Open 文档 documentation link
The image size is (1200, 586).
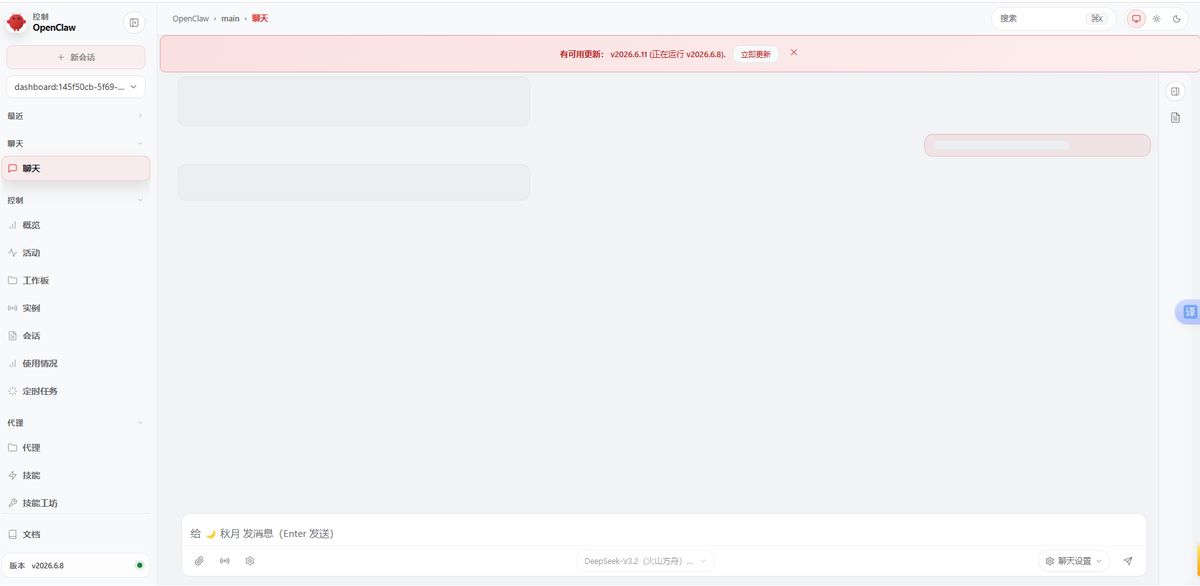point(76,534)
